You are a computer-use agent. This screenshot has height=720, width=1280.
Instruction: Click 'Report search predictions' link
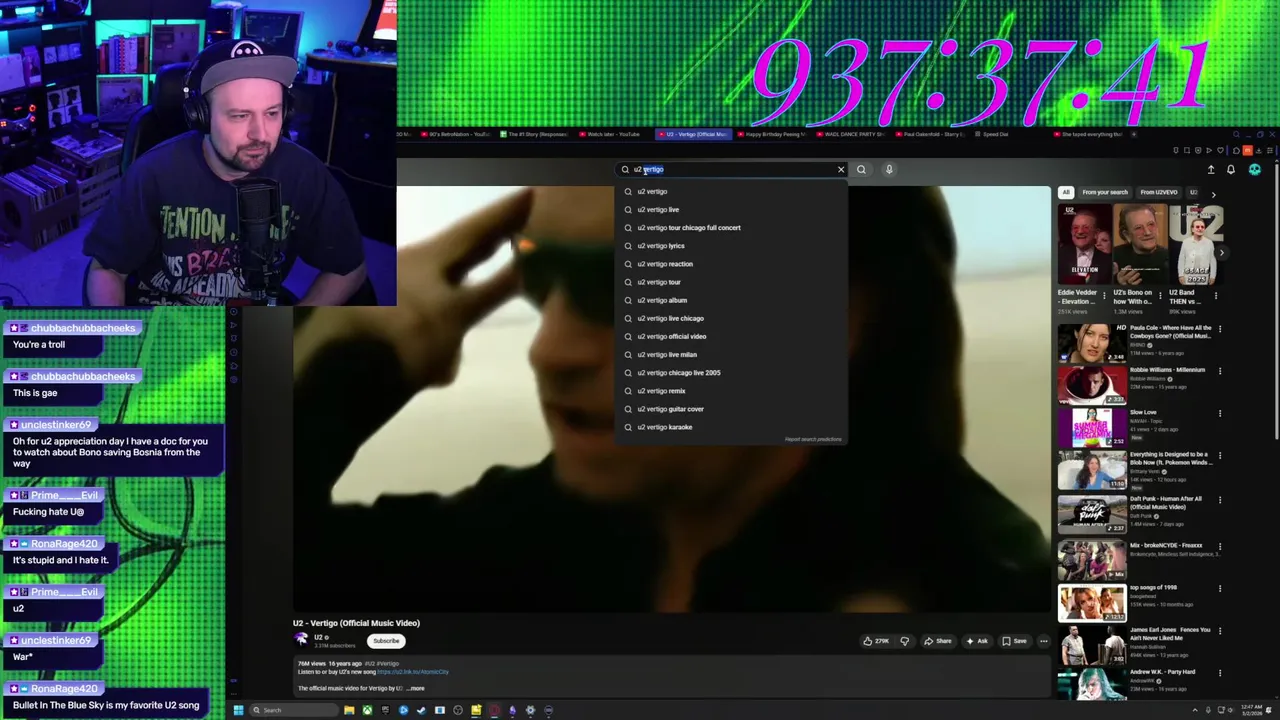point(813,439)
